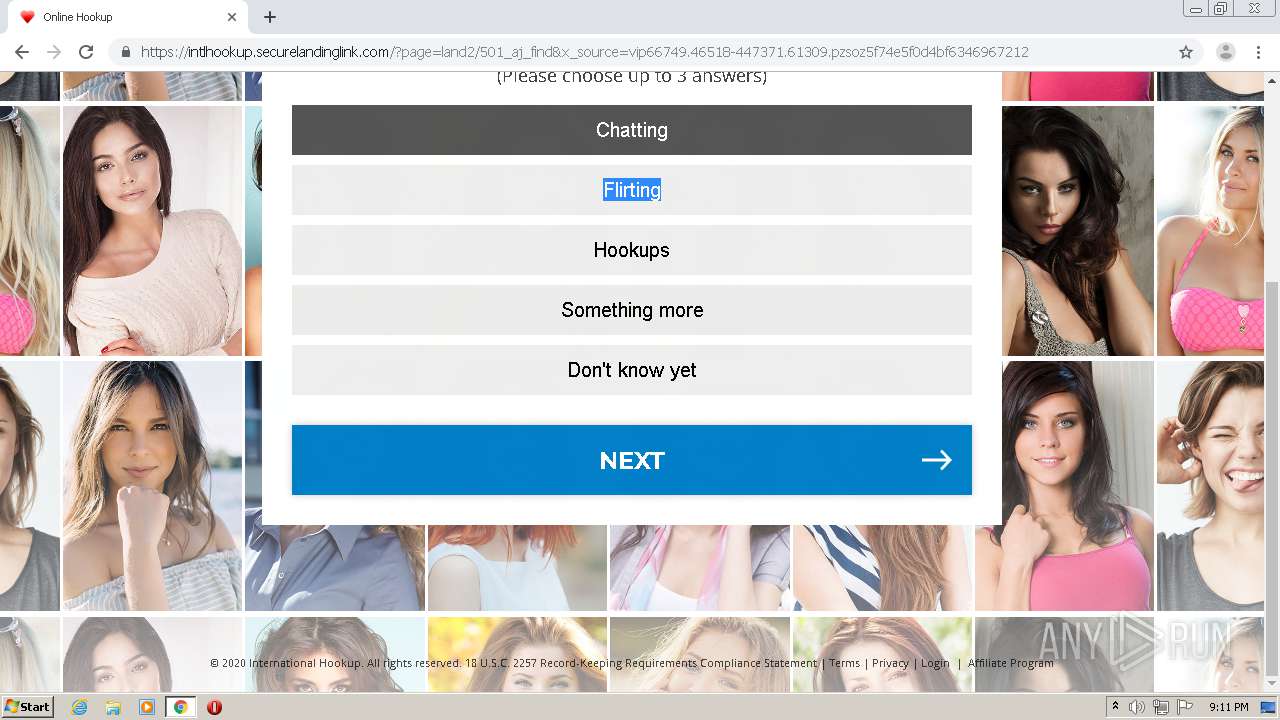This screenshot has height=720, width=1280.
Task: Click the 9:11 PM clock
Action: (1229, 707)
